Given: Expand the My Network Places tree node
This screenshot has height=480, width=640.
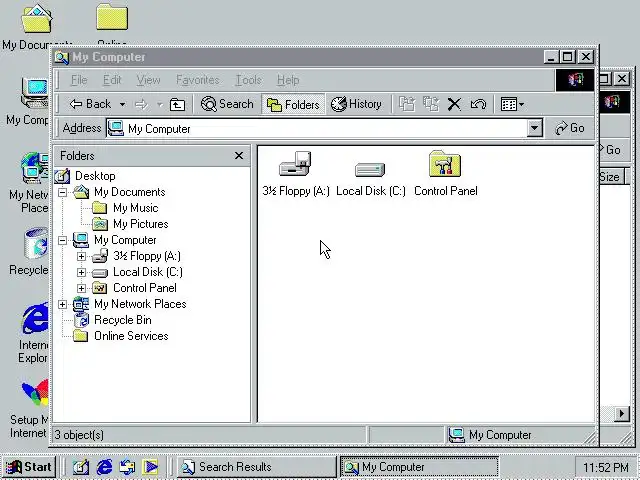Looking at the screenshot, I should click(62, 304).
